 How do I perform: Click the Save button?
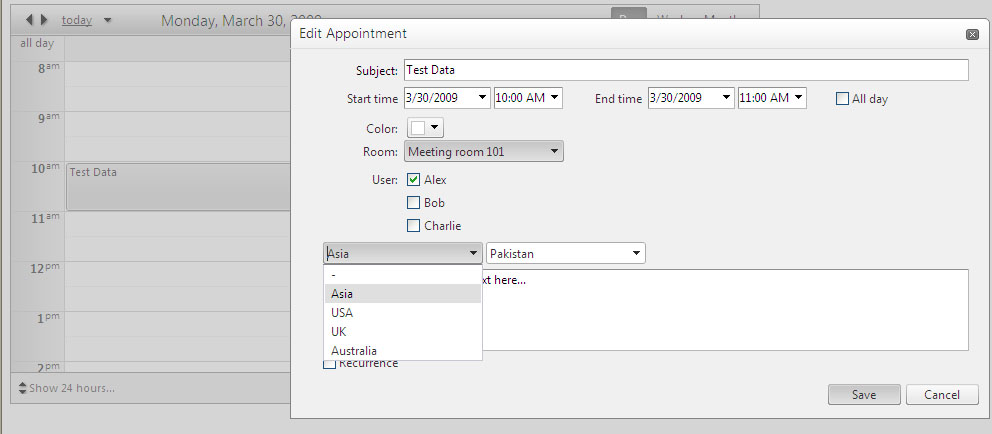point(864,395)
